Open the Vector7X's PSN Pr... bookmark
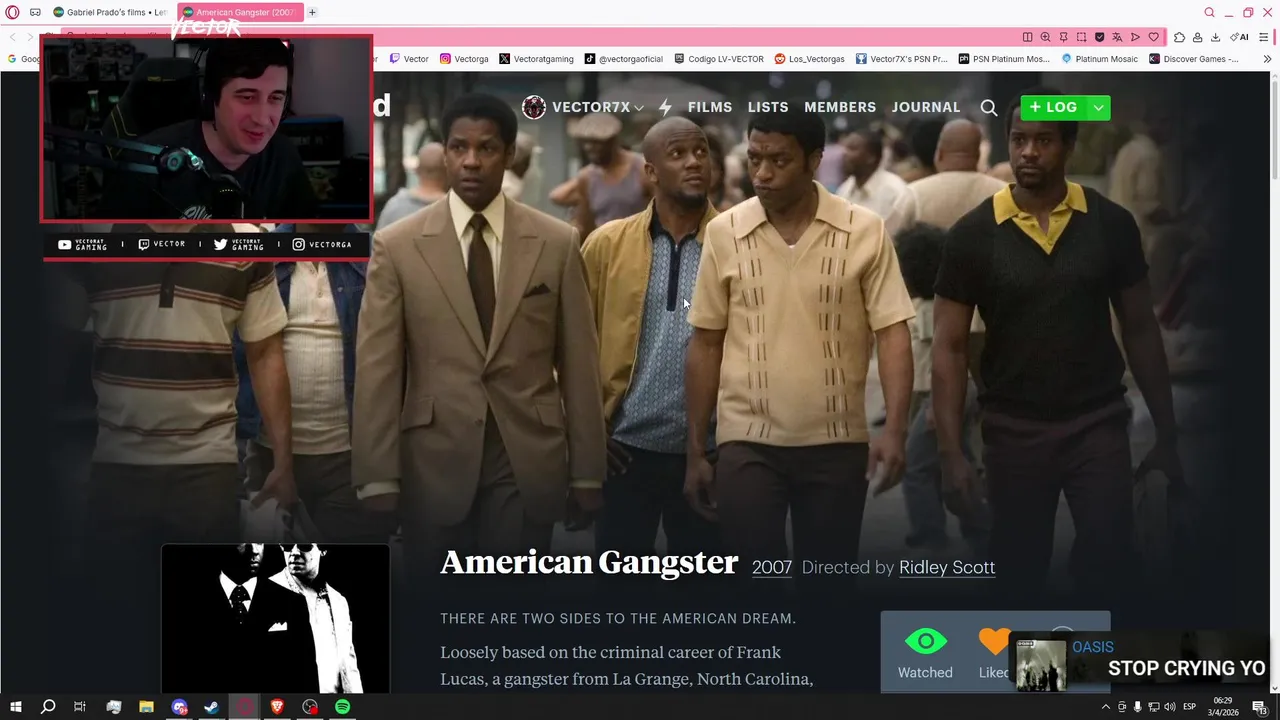1280x720 pixels. tap(901, 59)
